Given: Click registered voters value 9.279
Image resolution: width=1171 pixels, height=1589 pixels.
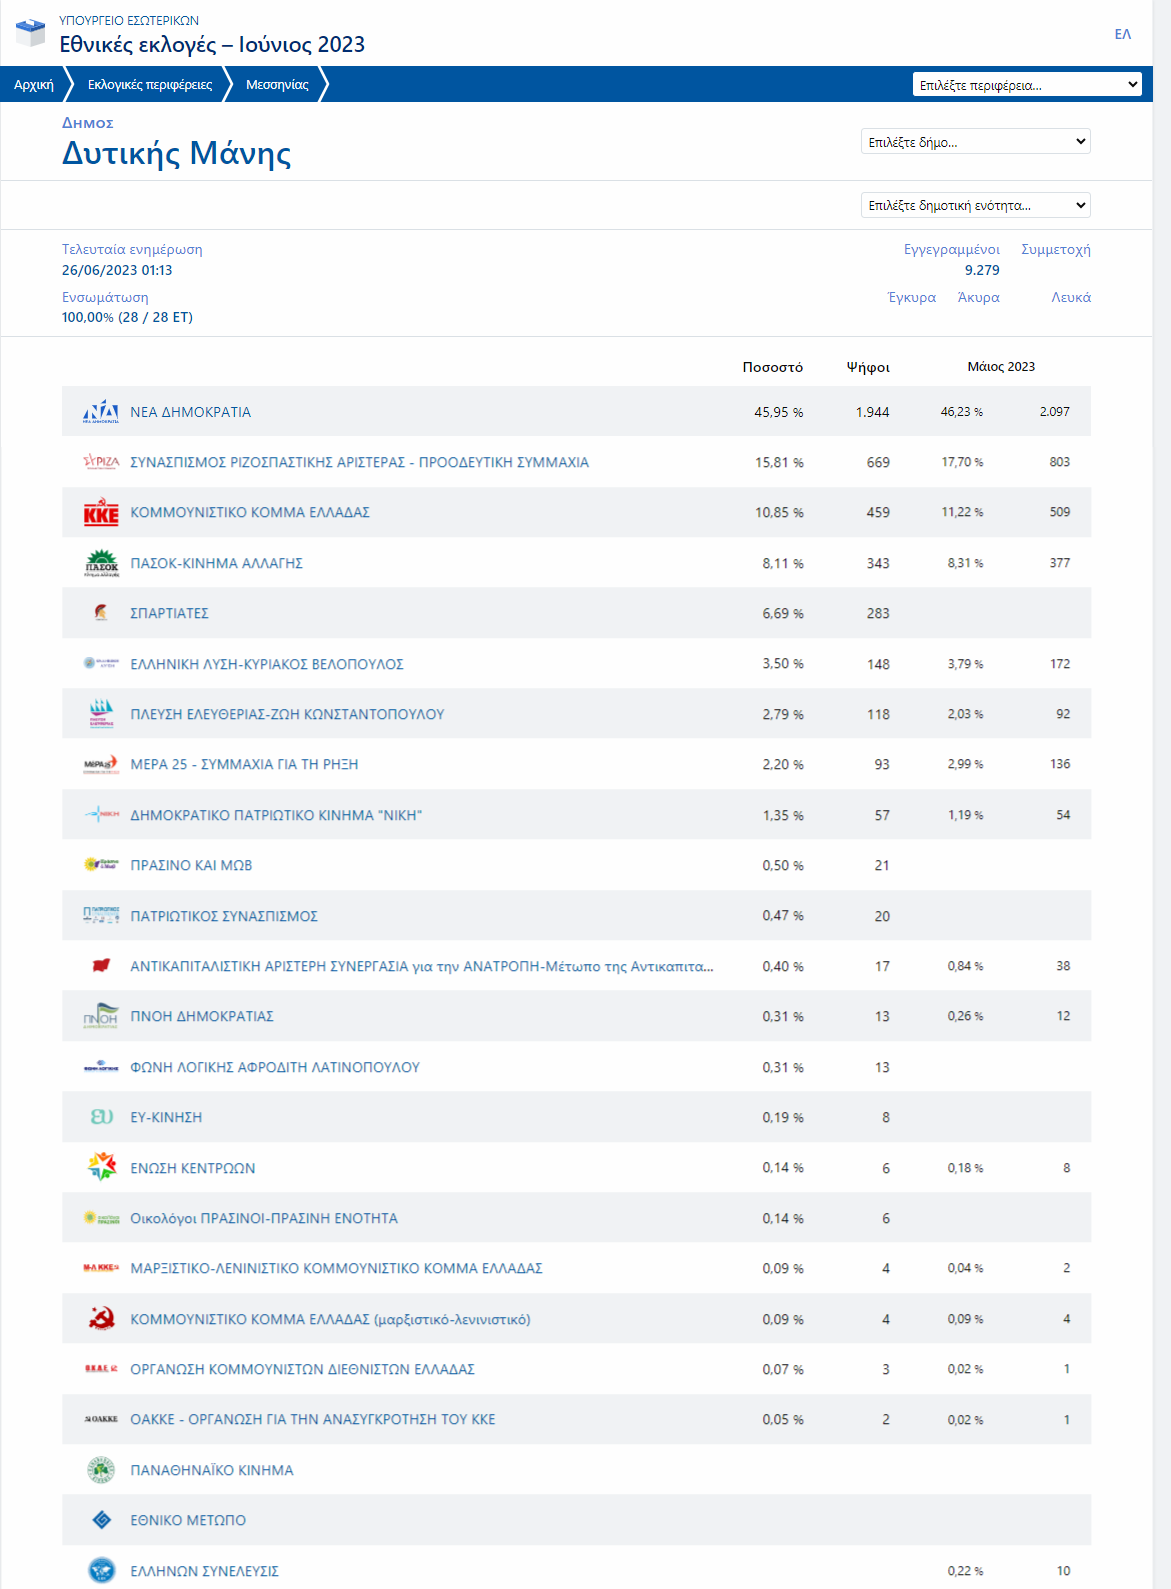Looking at the screenshot, I should 982,270.
